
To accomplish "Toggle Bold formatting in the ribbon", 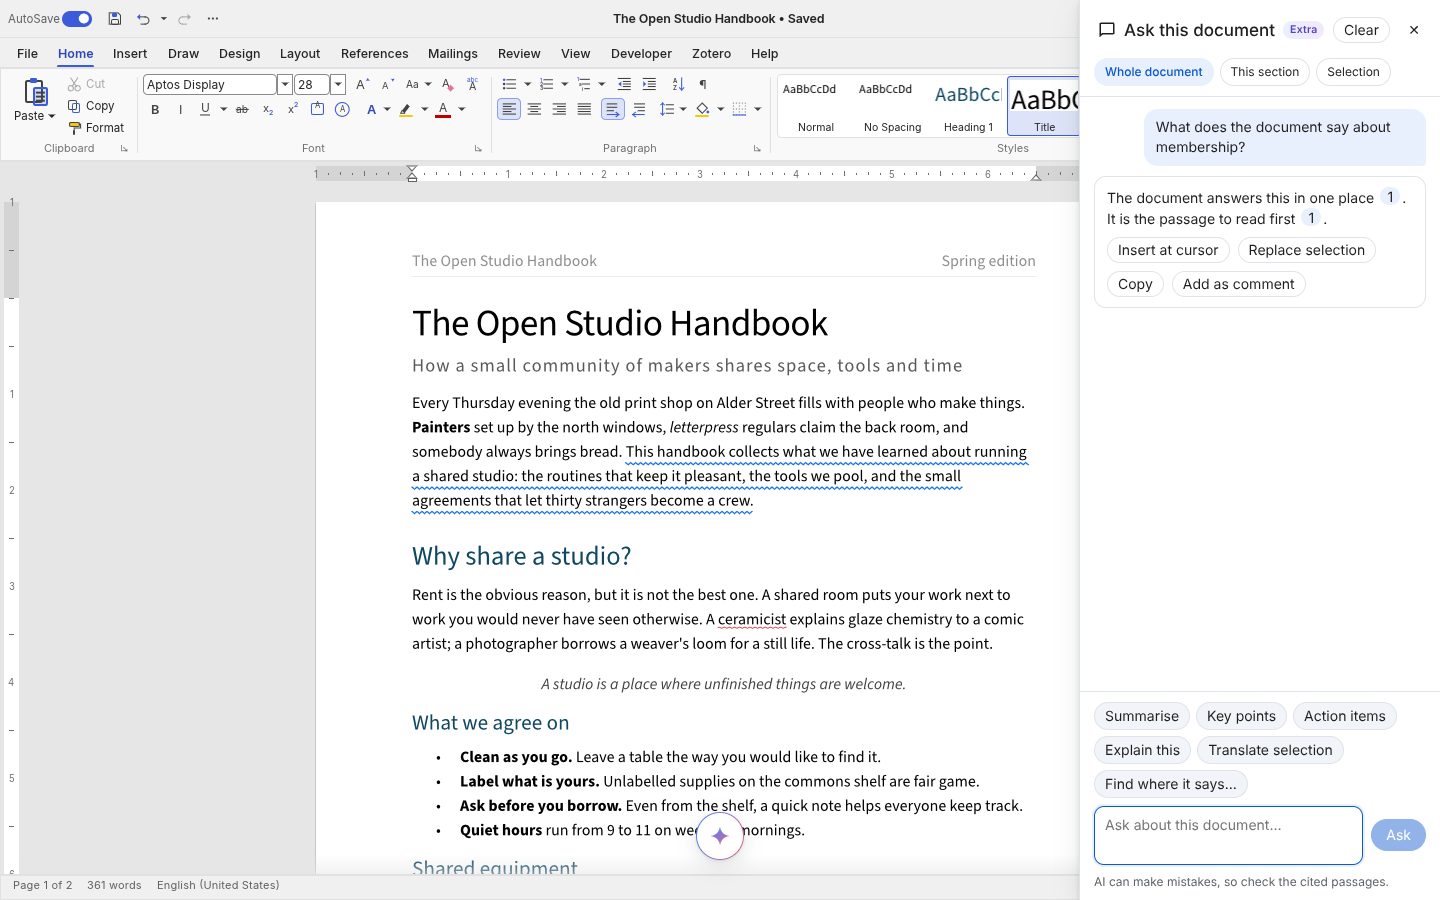I will 155,110.
